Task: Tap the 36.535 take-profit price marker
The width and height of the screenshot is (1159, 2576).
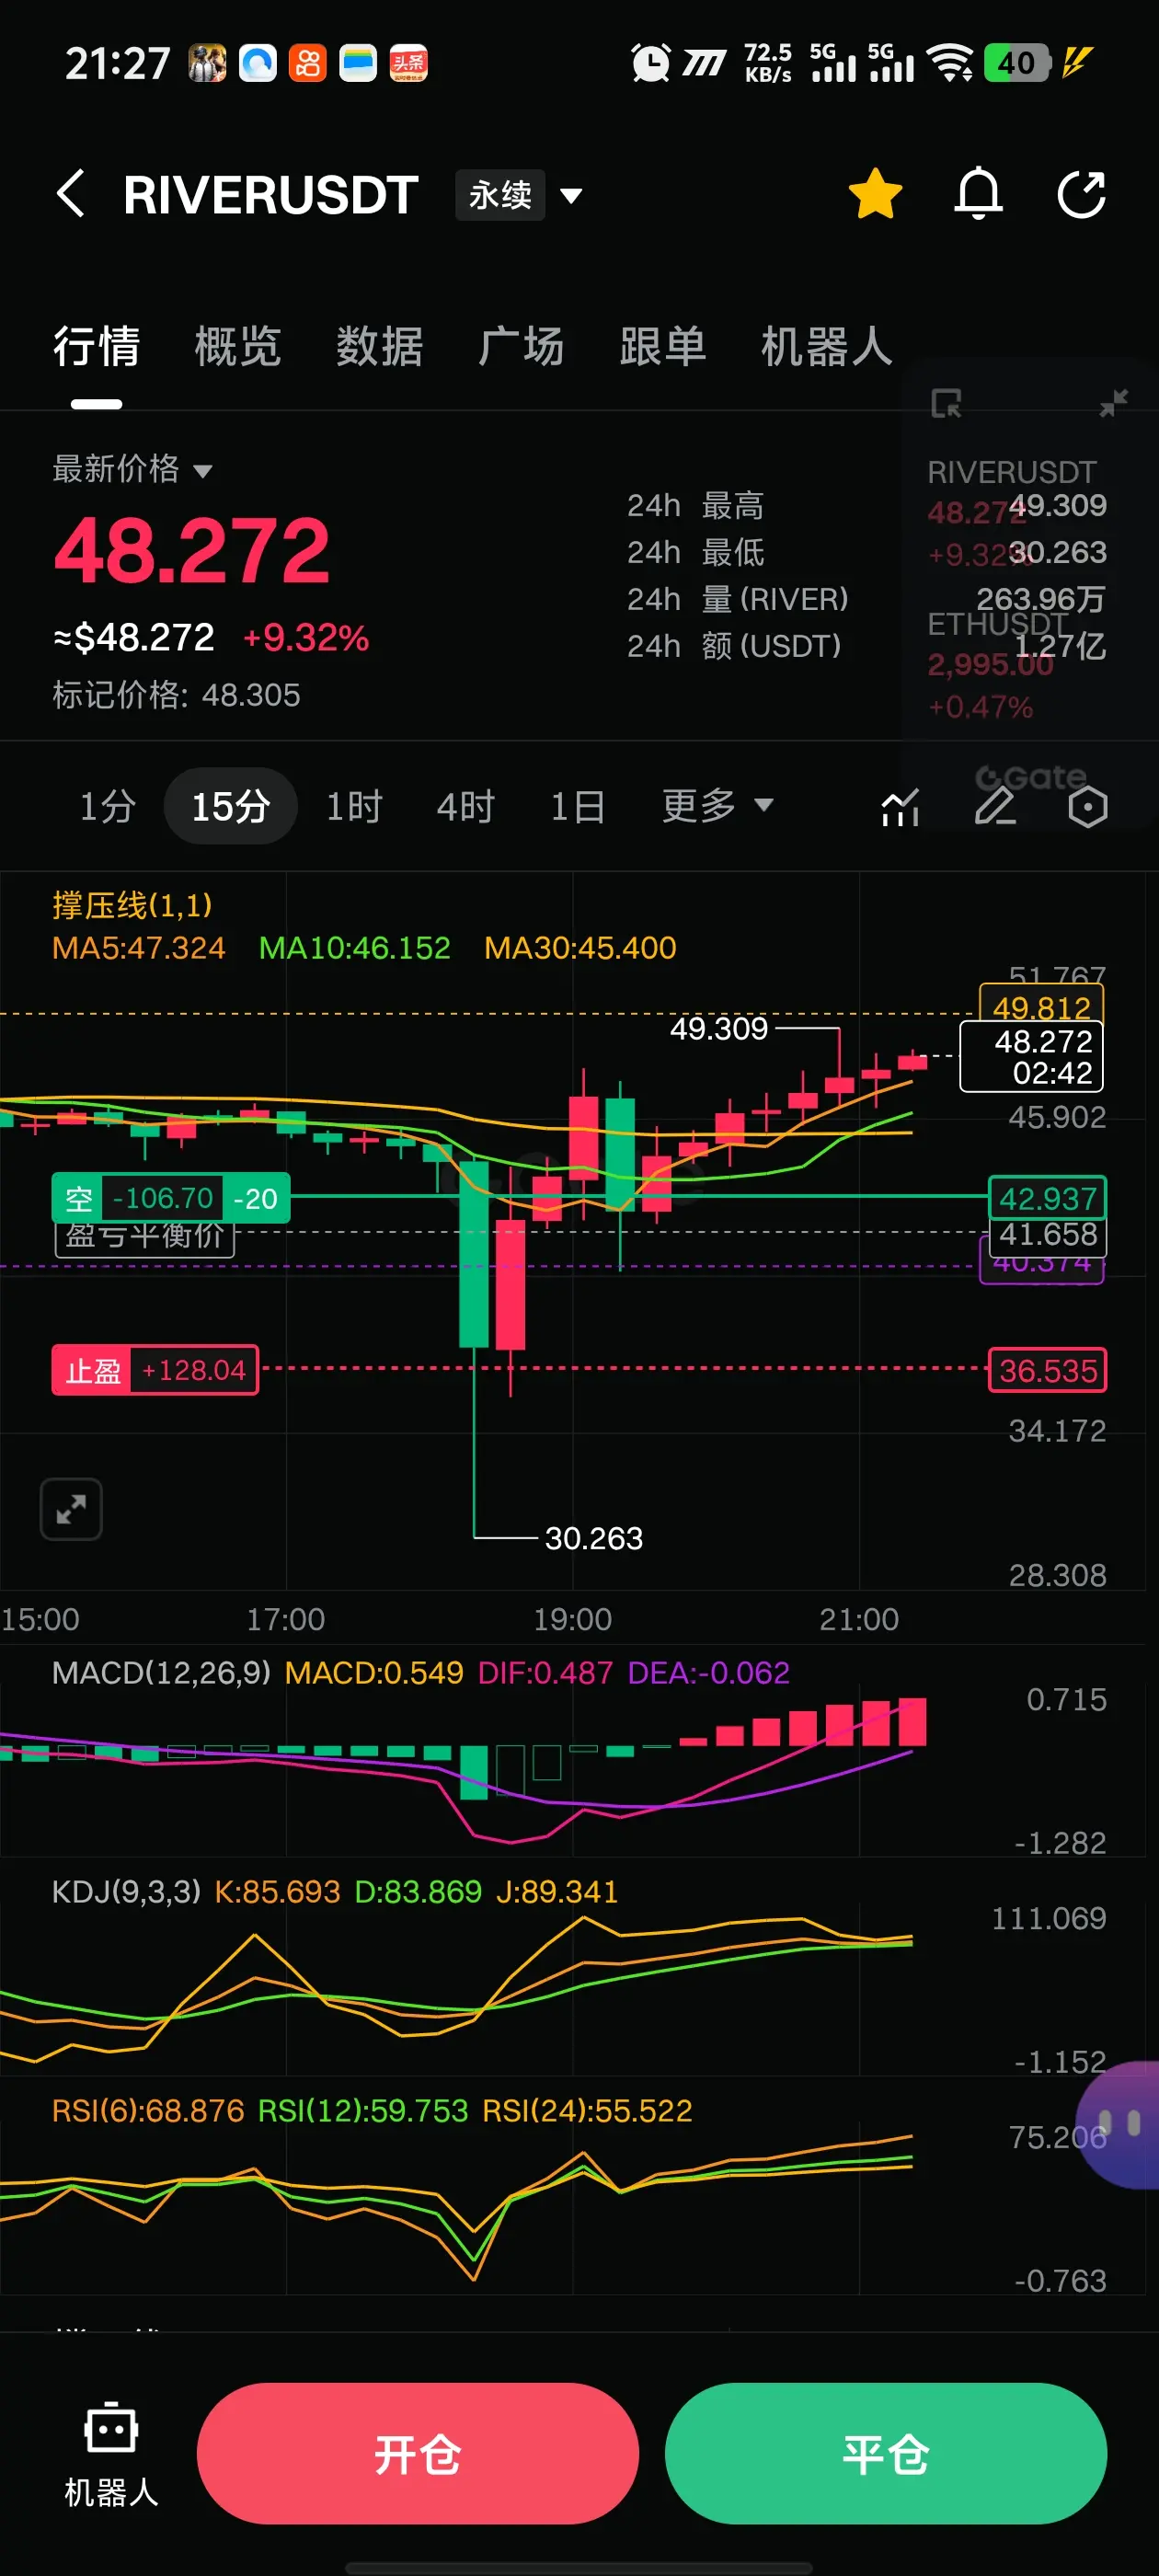Action: click(1047, 1370)
